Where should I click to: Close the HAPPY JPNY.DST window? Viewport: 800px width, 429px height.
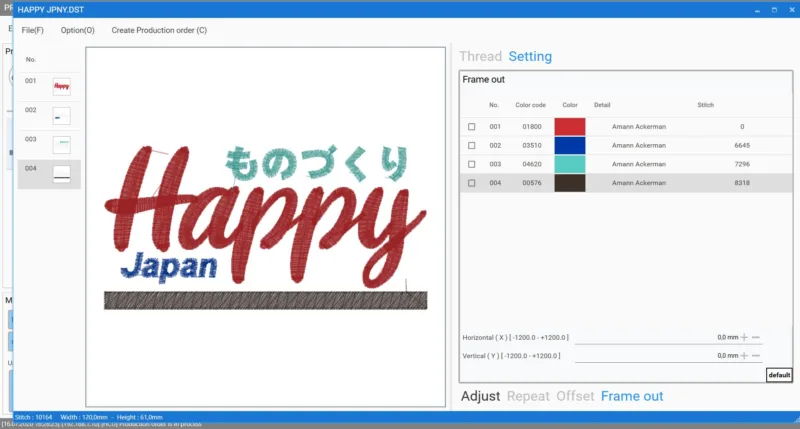[792, 10]
